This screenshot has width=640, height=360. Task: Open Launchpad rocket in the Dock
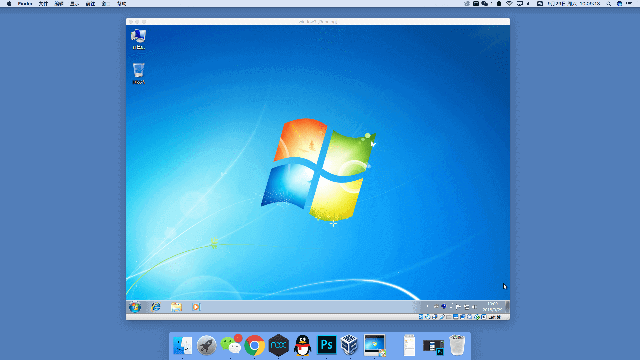click(207, 345)
